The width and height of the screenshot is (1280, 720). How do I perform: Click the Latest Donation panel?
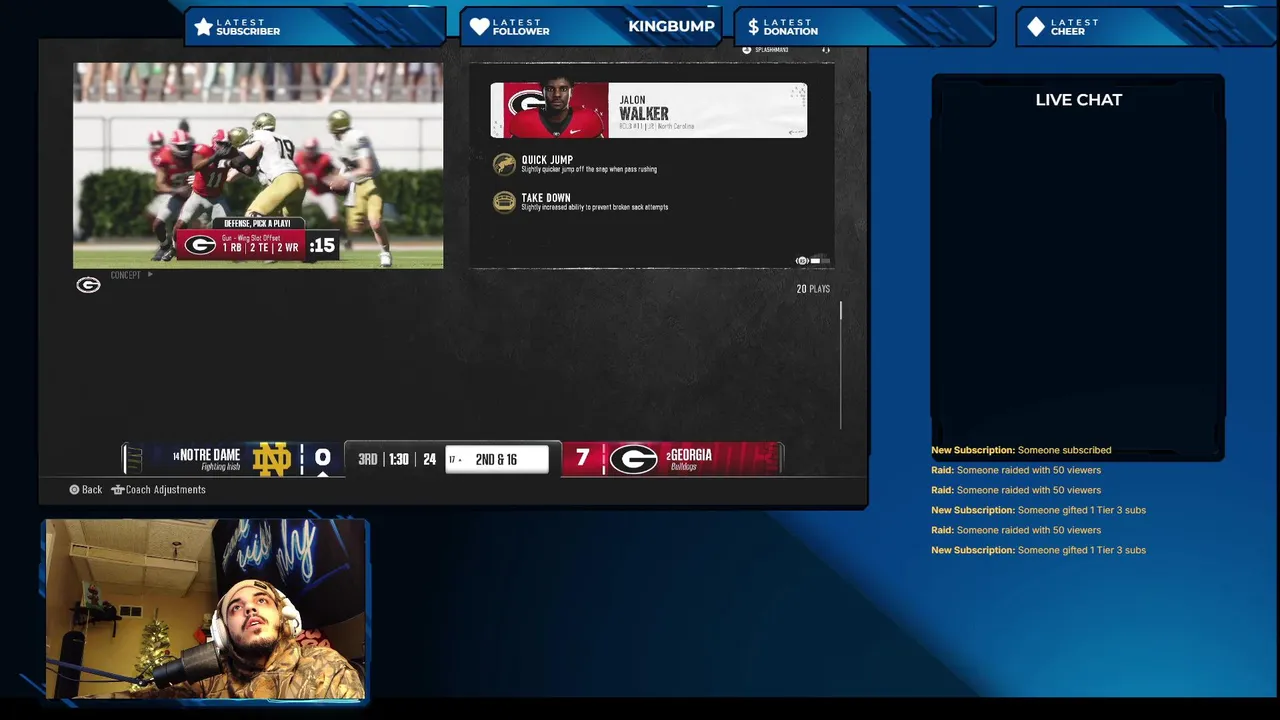pyautogui.click(x=865, y=27)
